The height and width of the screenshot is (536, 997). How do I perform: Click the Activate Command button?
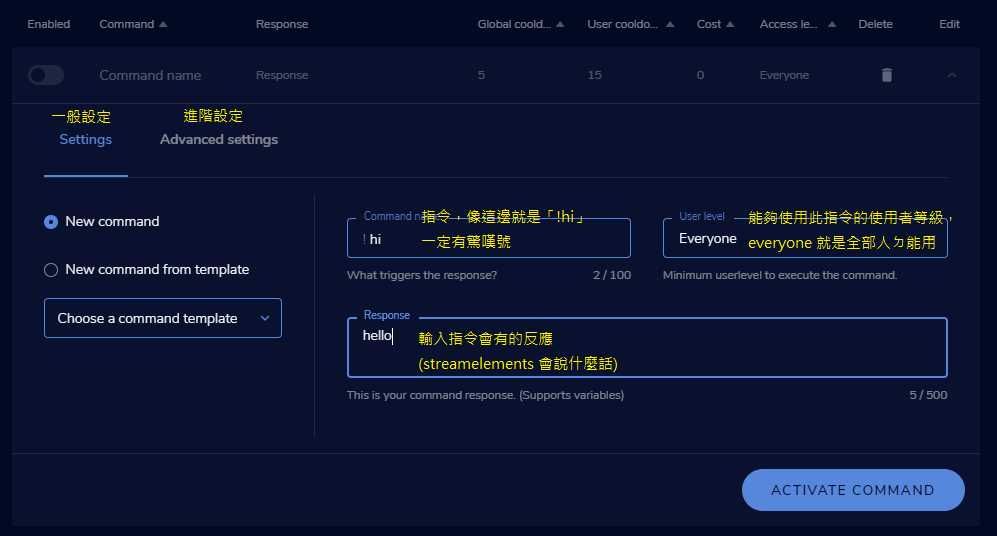[852, 490]
